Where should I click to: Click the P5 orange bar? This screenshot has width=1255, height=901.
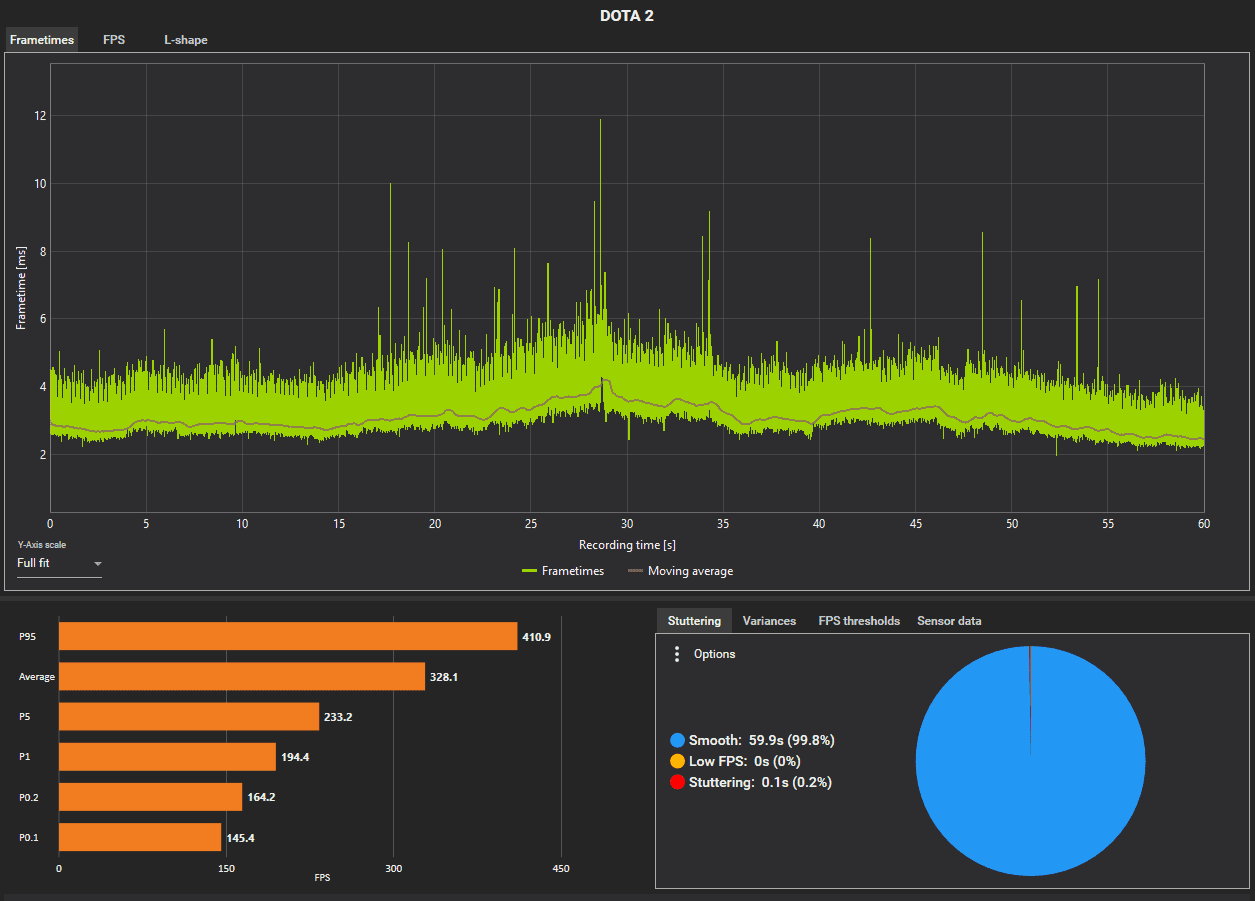(x=189, y=716)
